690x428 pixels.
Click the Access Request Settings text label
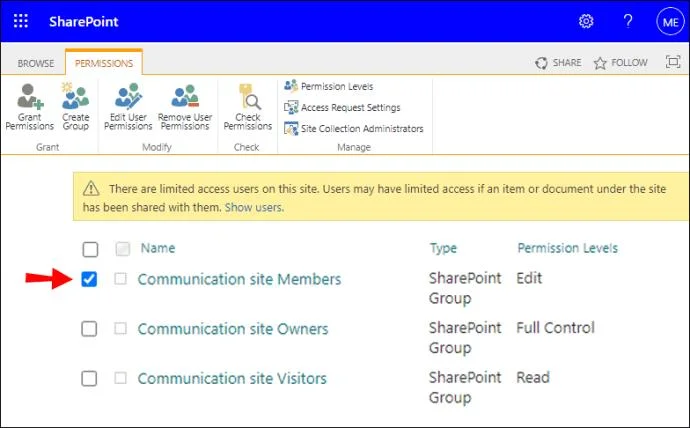tap(351, 107)
